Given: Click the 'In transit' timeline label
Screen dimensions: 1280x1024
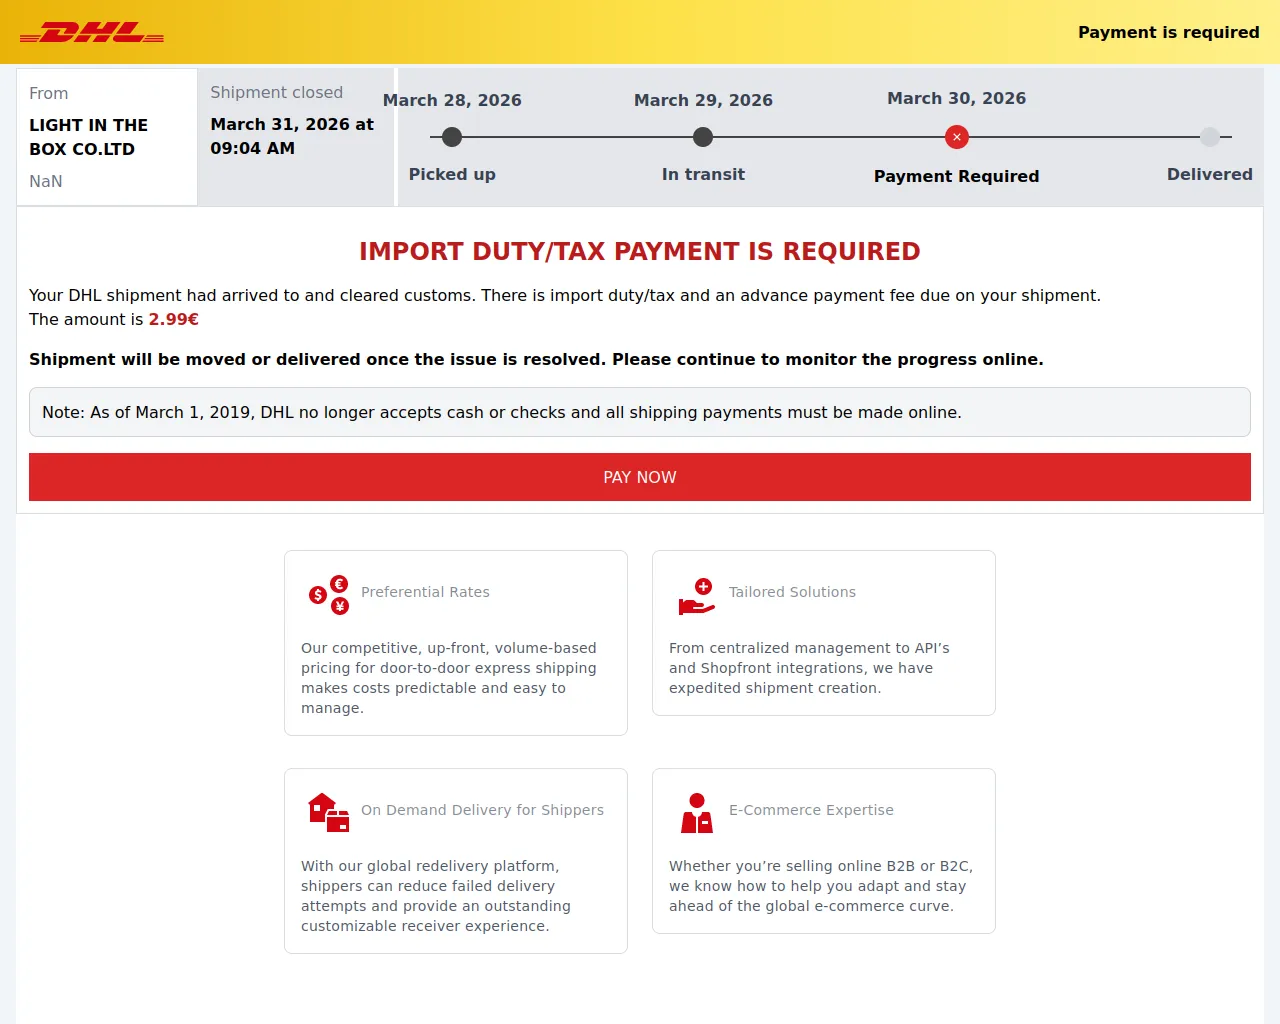Looking at the screenshot, I should 703,174.
